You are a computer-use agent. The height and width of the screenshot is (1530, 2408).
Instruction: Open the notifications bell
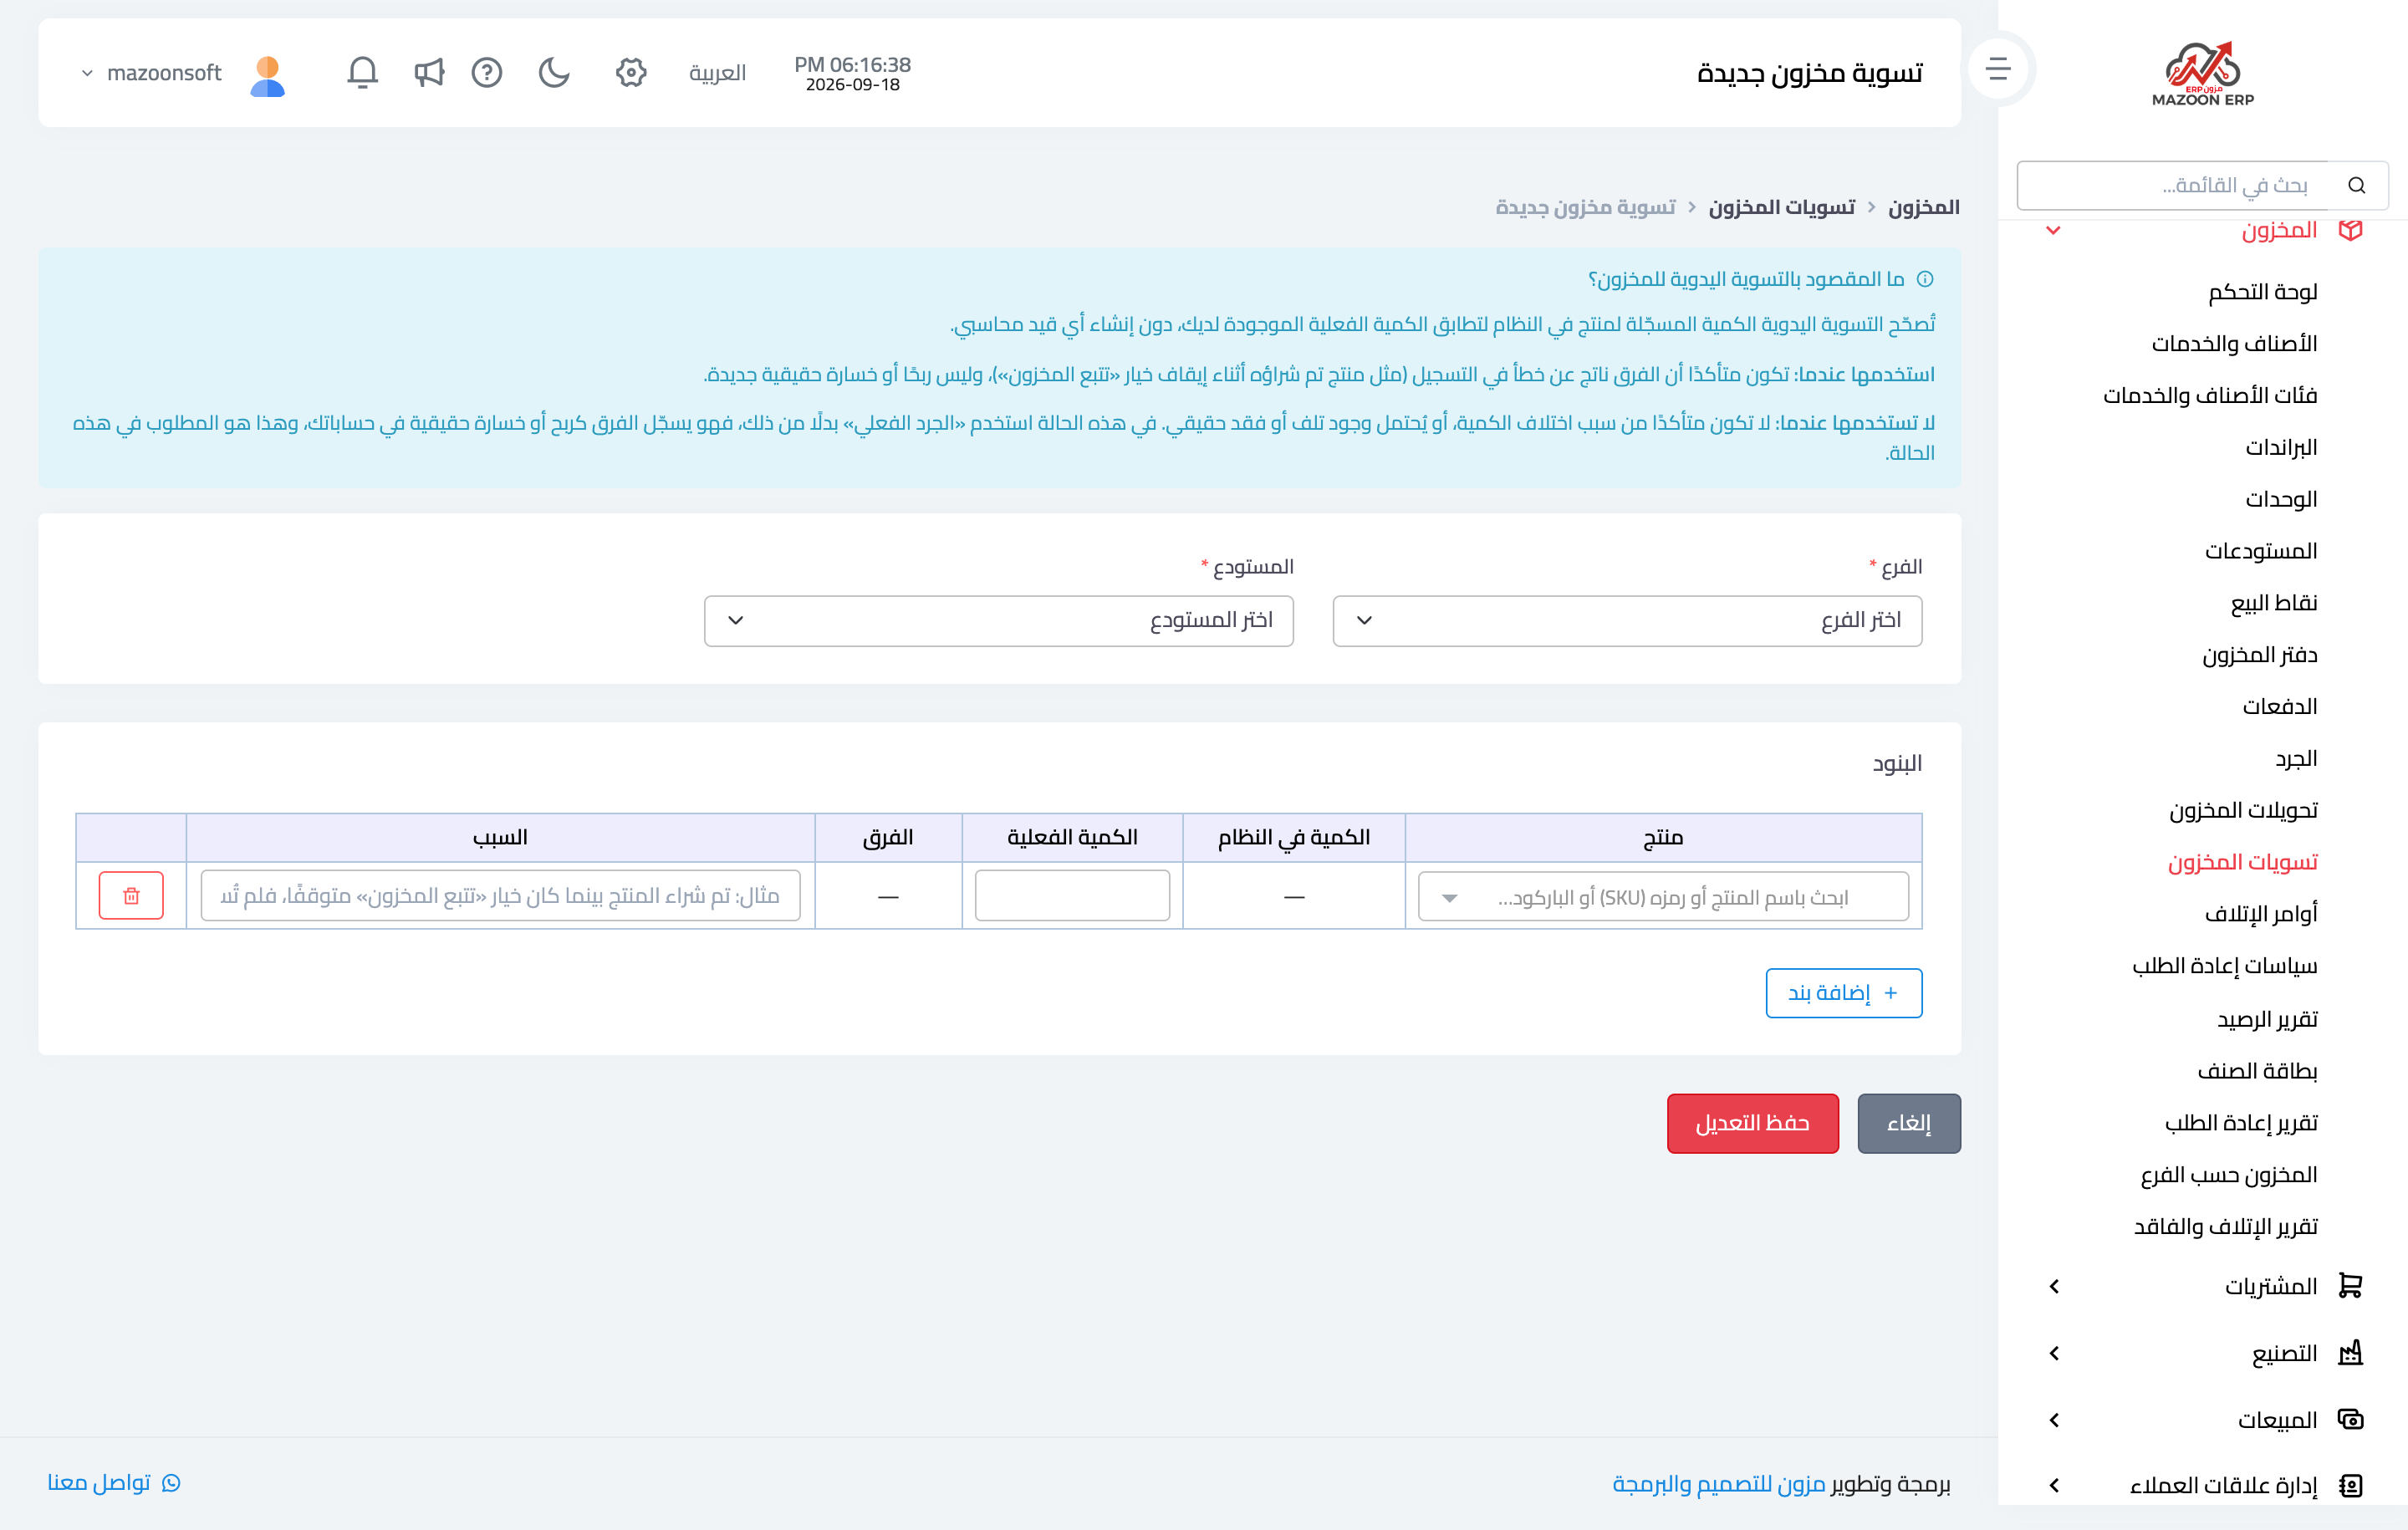(362, 72)
